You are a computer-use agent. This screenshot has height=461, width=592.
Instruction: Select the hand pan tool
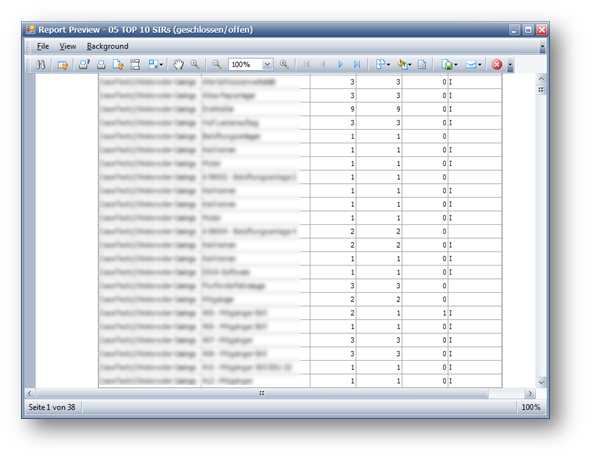coord(178,65)
